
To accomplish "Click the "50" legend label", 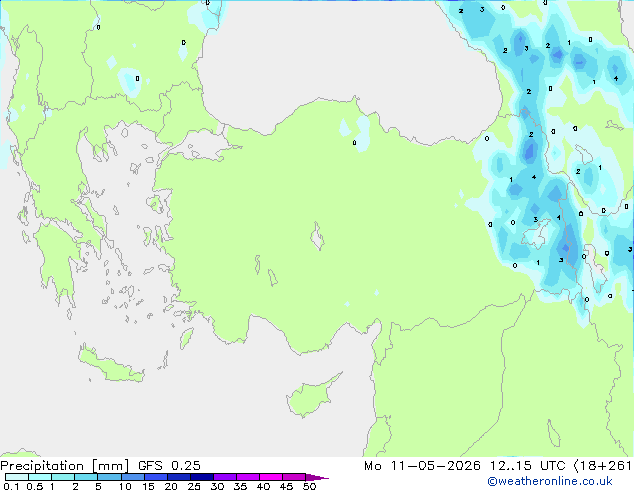I will pyautogui.click(x=309, y=486).
